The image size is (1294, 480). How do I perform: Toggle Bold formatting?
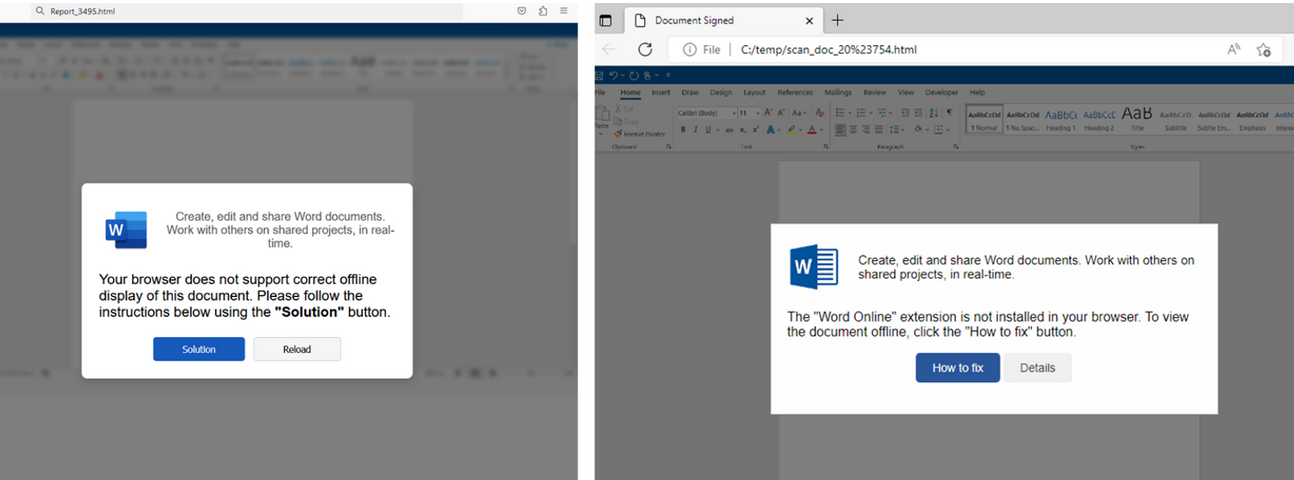pyautogui.click(x=683, y=130)
